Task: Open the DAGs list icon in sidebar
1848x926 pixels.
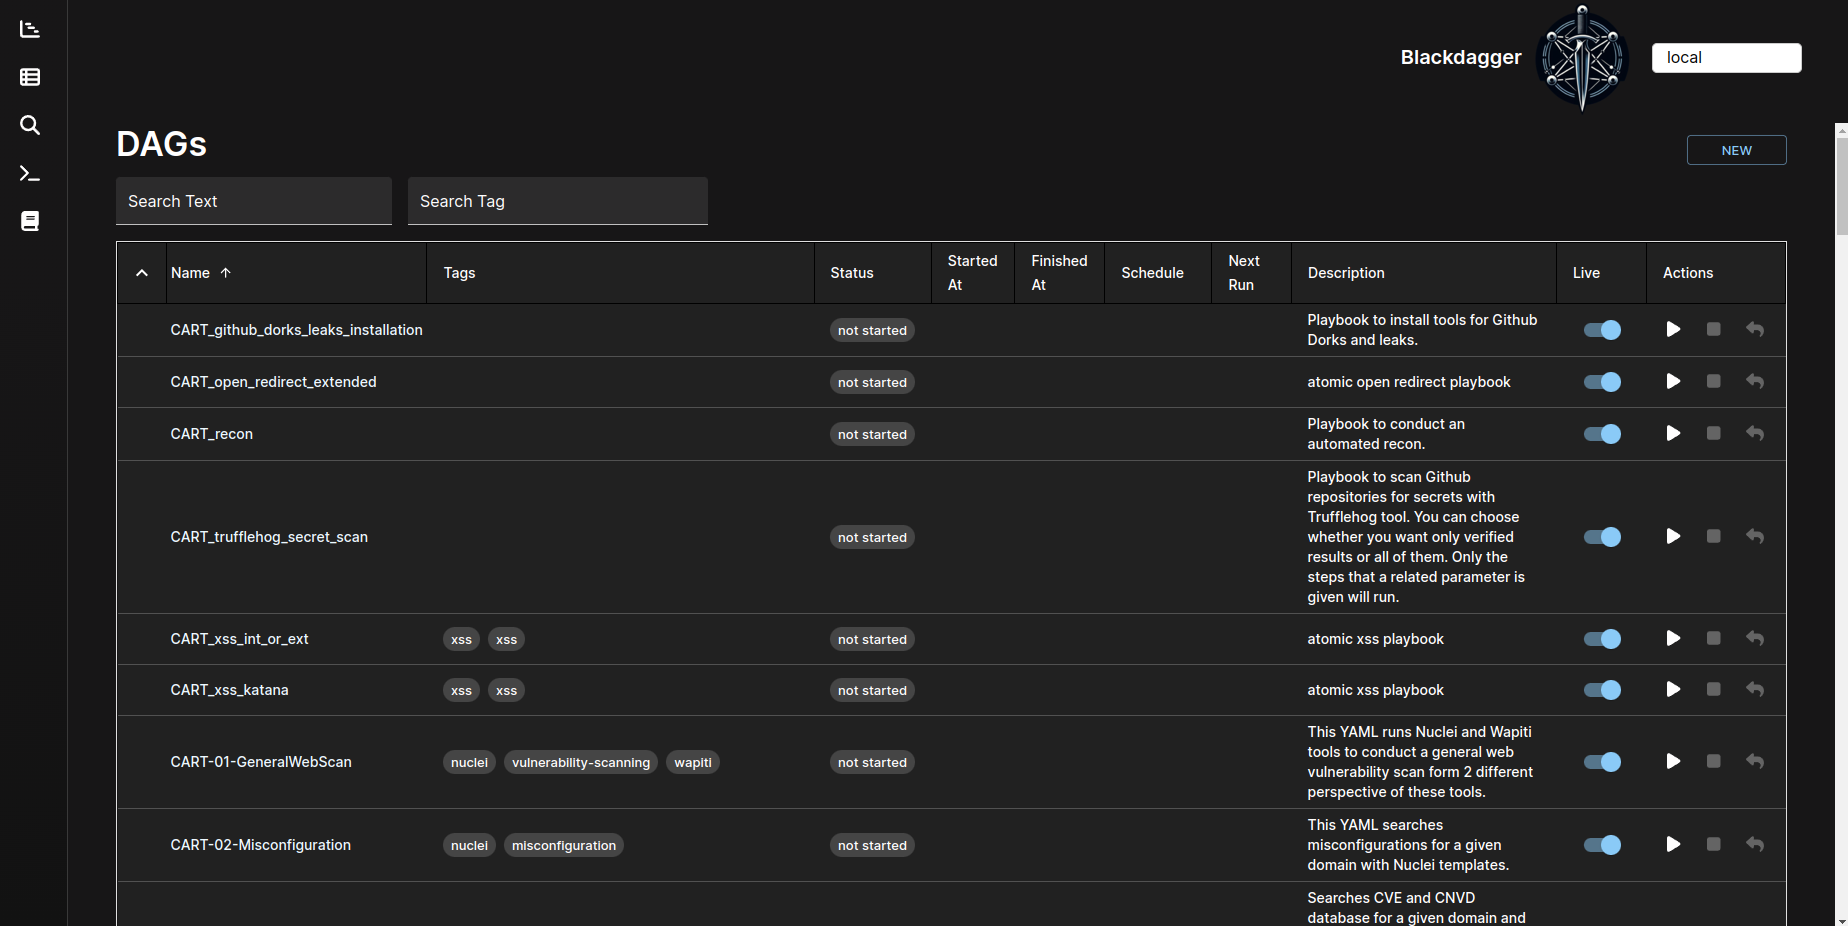Action: coord(30,77)
